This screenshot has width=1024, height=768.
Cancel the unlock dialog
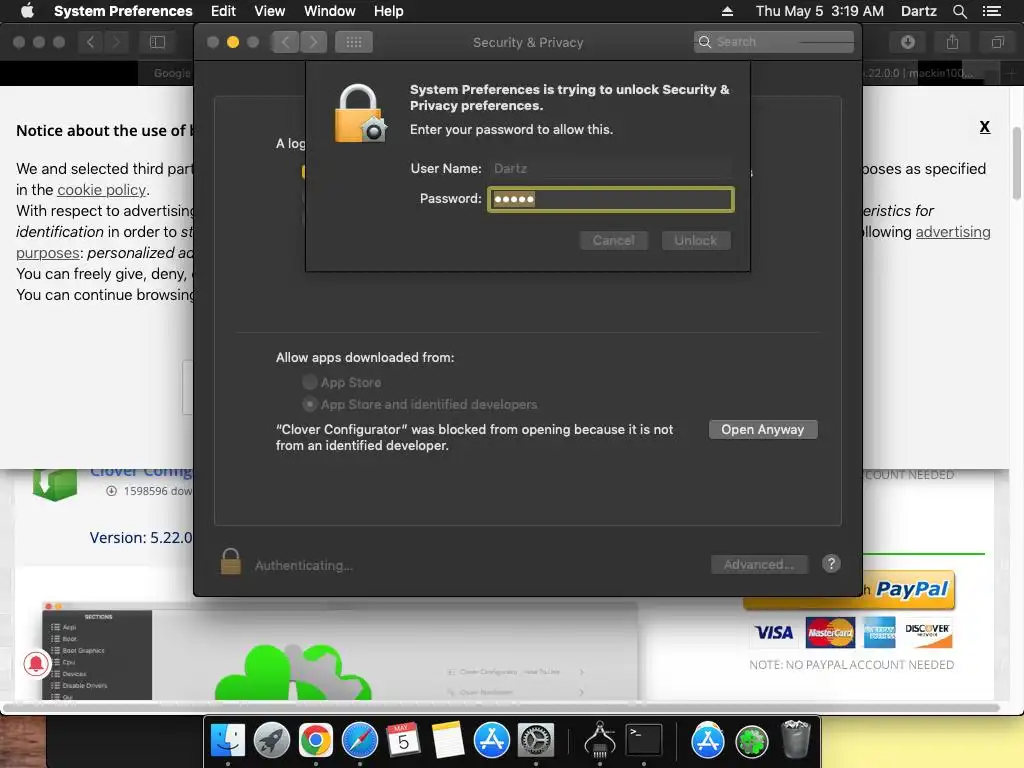point(613,240)
